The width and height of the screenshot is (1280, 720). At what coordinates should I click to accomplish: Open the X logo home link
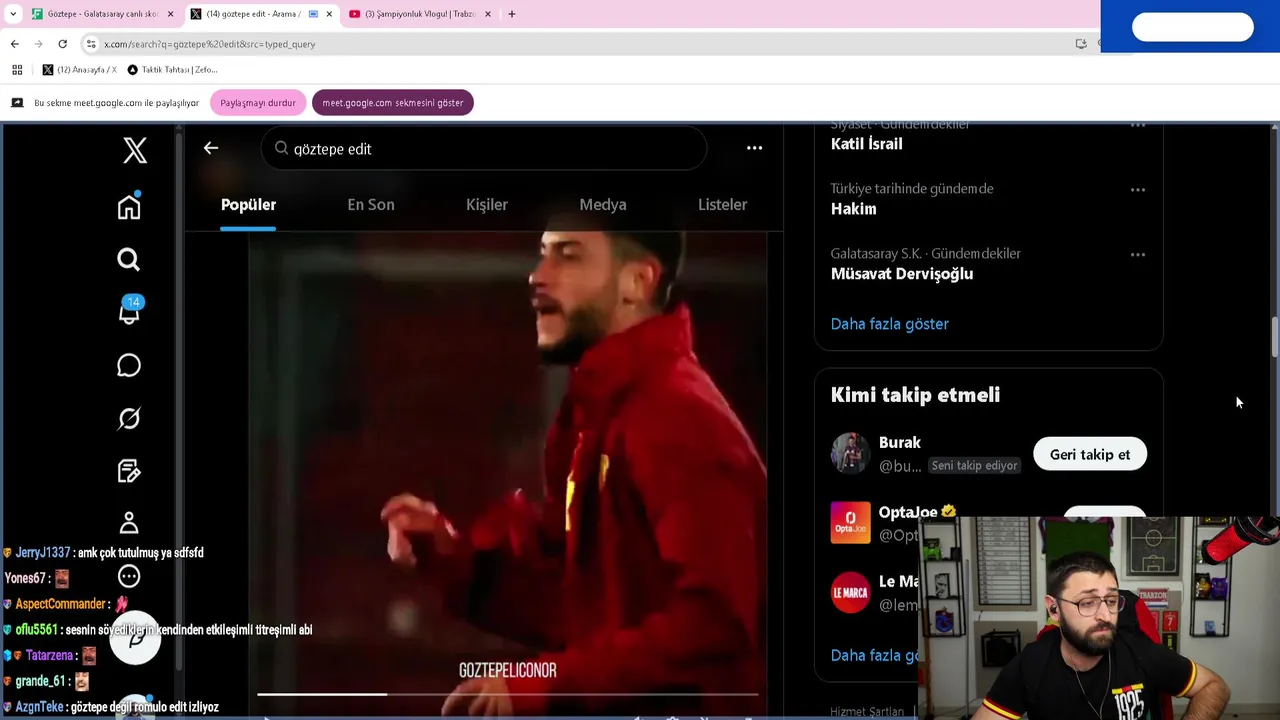(135, 150)
